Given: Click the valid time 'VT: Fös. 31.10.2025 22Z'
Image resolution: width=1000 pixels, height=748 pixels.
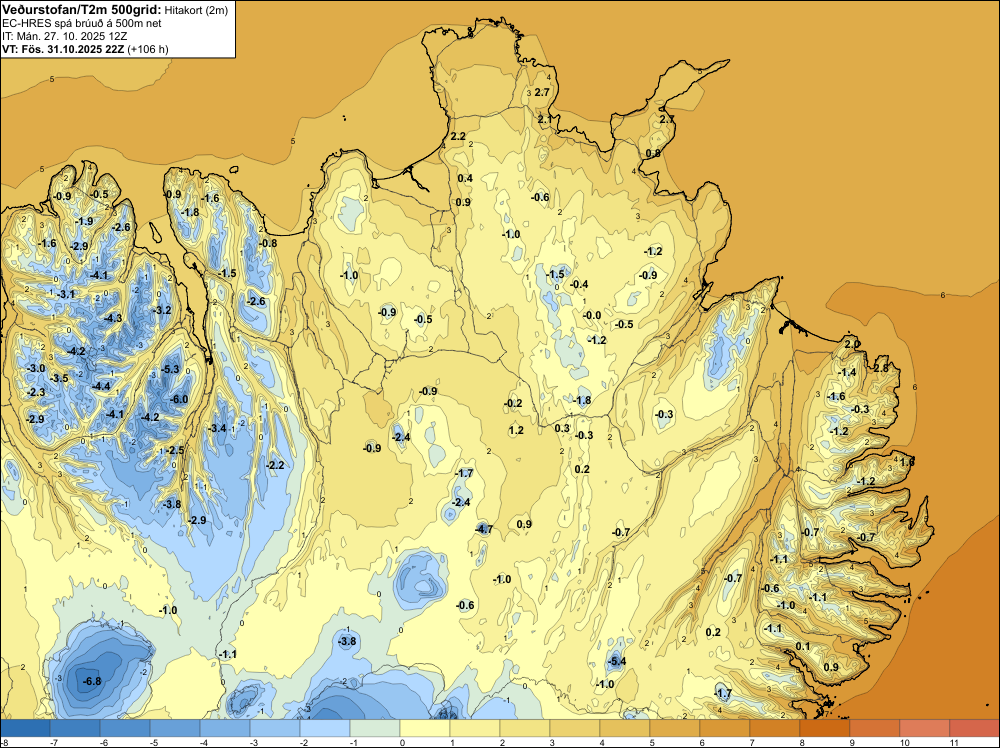Looking at the screenshot, I should point(64,49).
